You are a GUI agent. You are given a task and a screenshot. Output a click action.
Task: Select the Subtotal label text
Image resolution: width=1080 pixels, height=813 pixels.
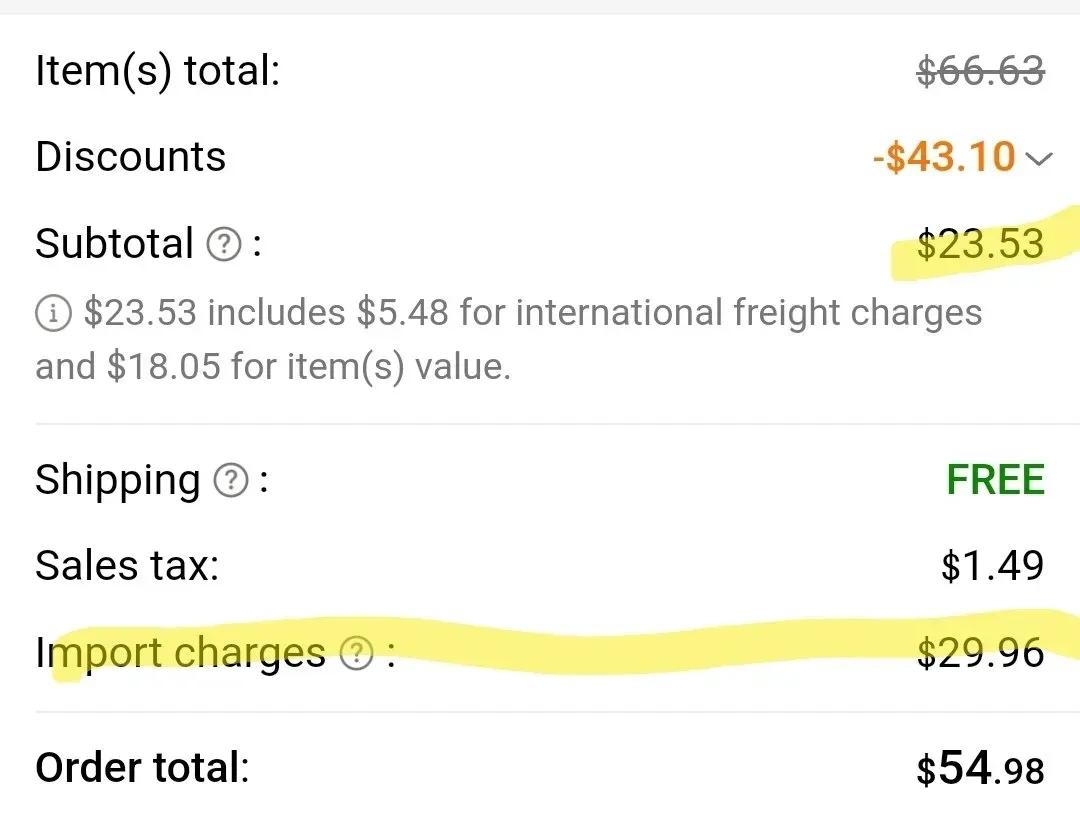[x=114, y=243]
